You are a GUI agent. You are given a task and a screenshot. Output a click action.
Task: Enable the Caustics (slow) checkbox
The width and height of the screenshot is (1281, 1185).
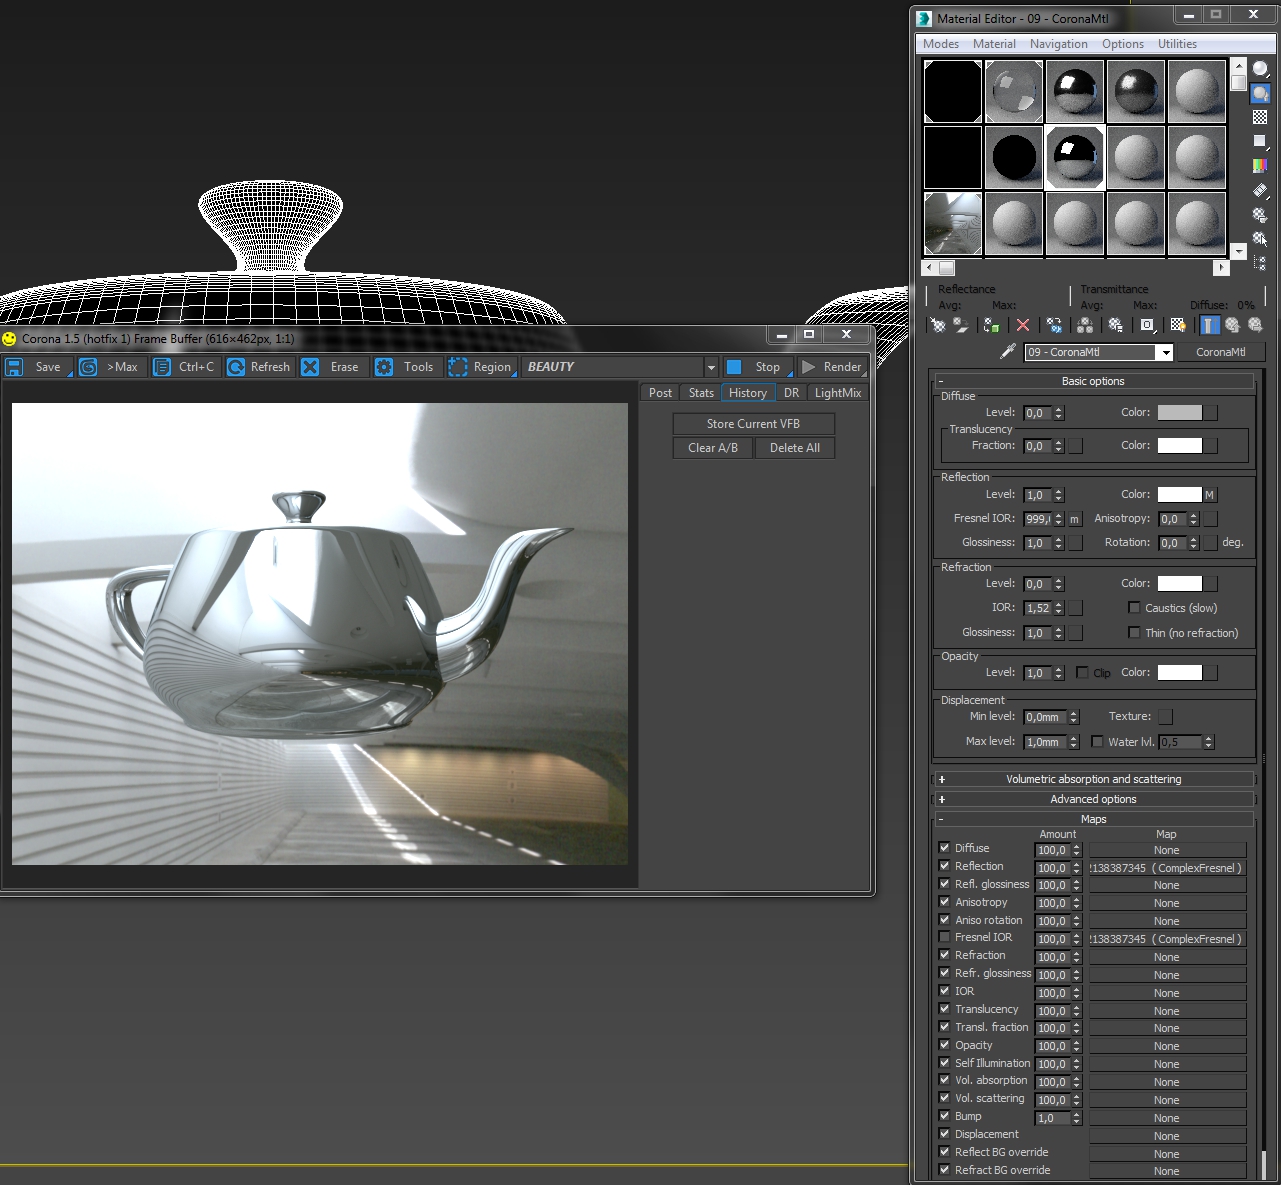[1134, 608]
